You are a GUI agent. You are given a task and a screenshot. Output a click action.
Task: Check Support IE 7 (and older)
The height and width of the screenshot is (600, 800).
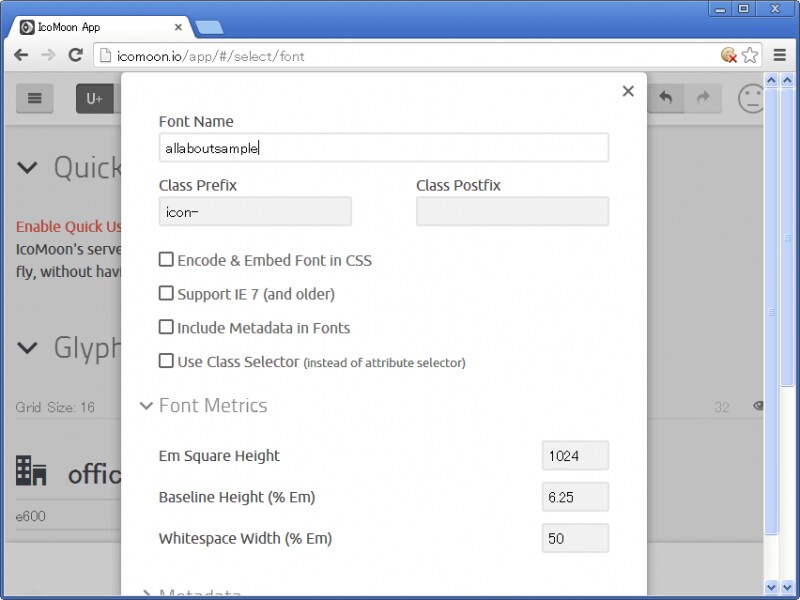click(166, 293)
